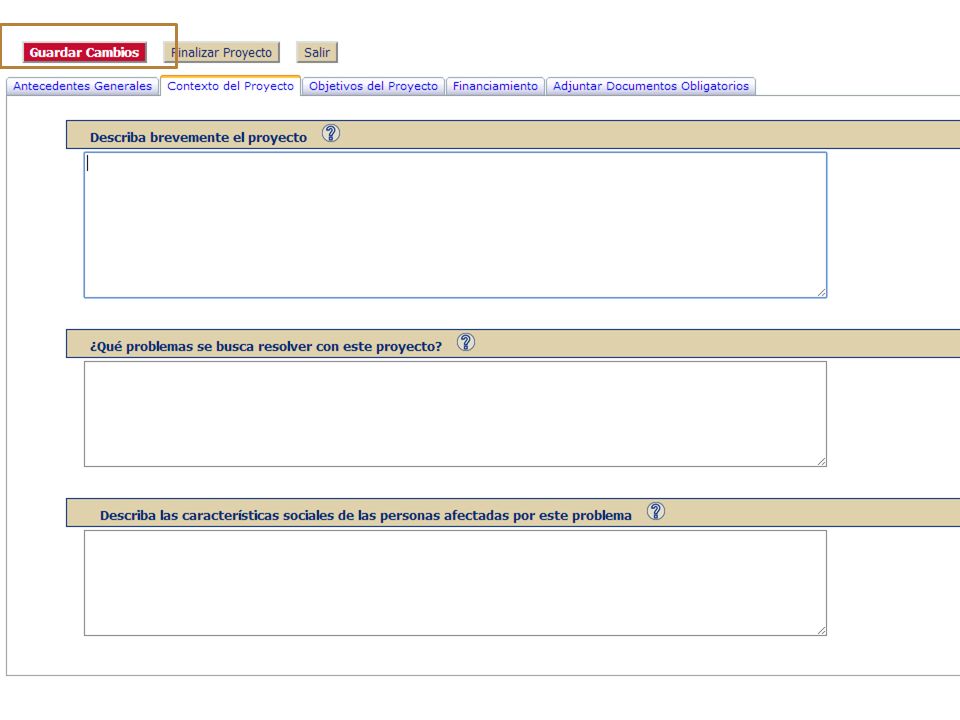
Task: Click the heading 'Describa brevemente el proyecto'
Action: [x=198, y=138]
